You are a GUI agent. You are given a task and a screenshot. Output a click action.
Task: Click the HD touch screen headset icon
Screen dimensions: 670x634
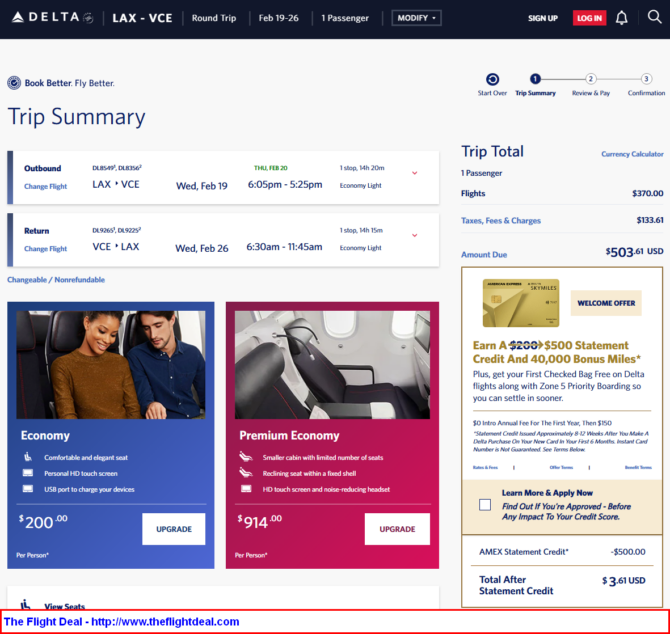click(246, 488)
